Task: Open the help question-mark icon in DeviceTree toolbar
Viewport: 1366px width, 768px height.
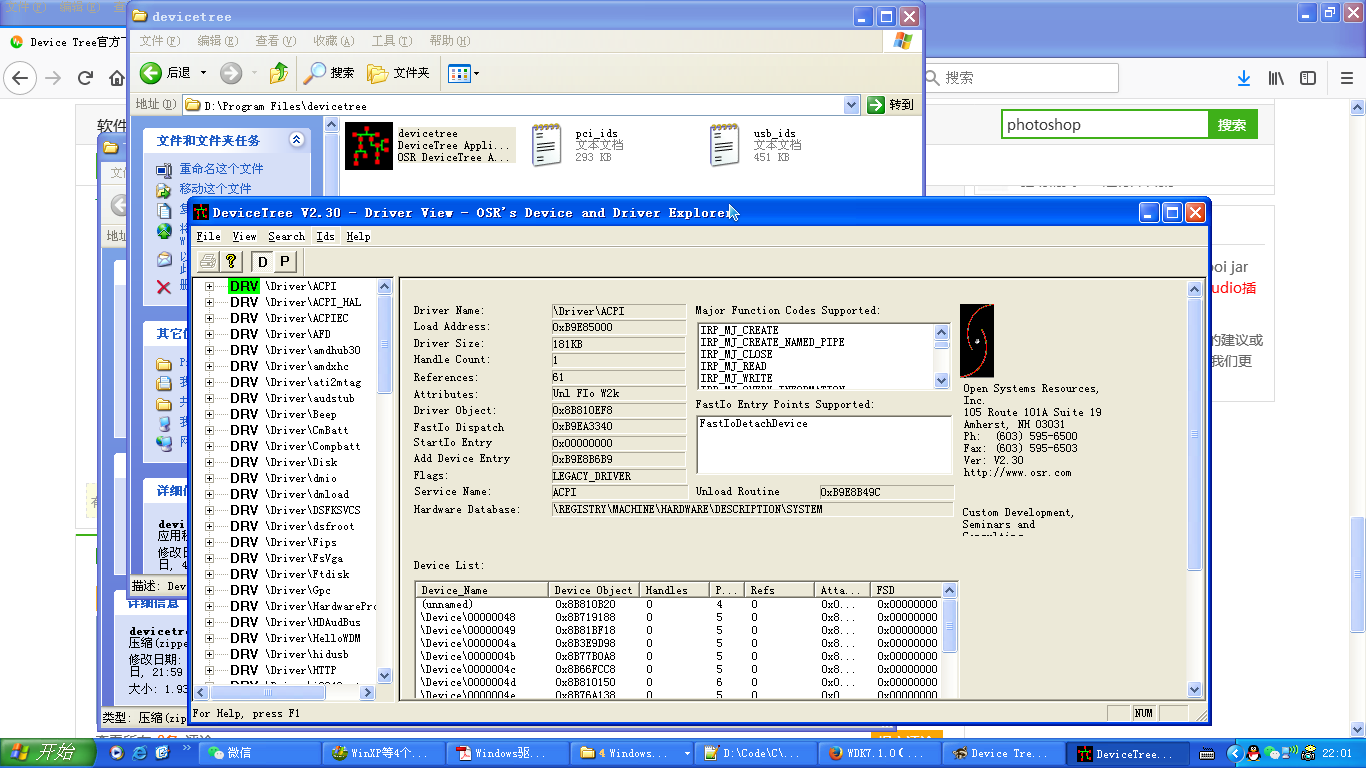Action: point(231,261)
